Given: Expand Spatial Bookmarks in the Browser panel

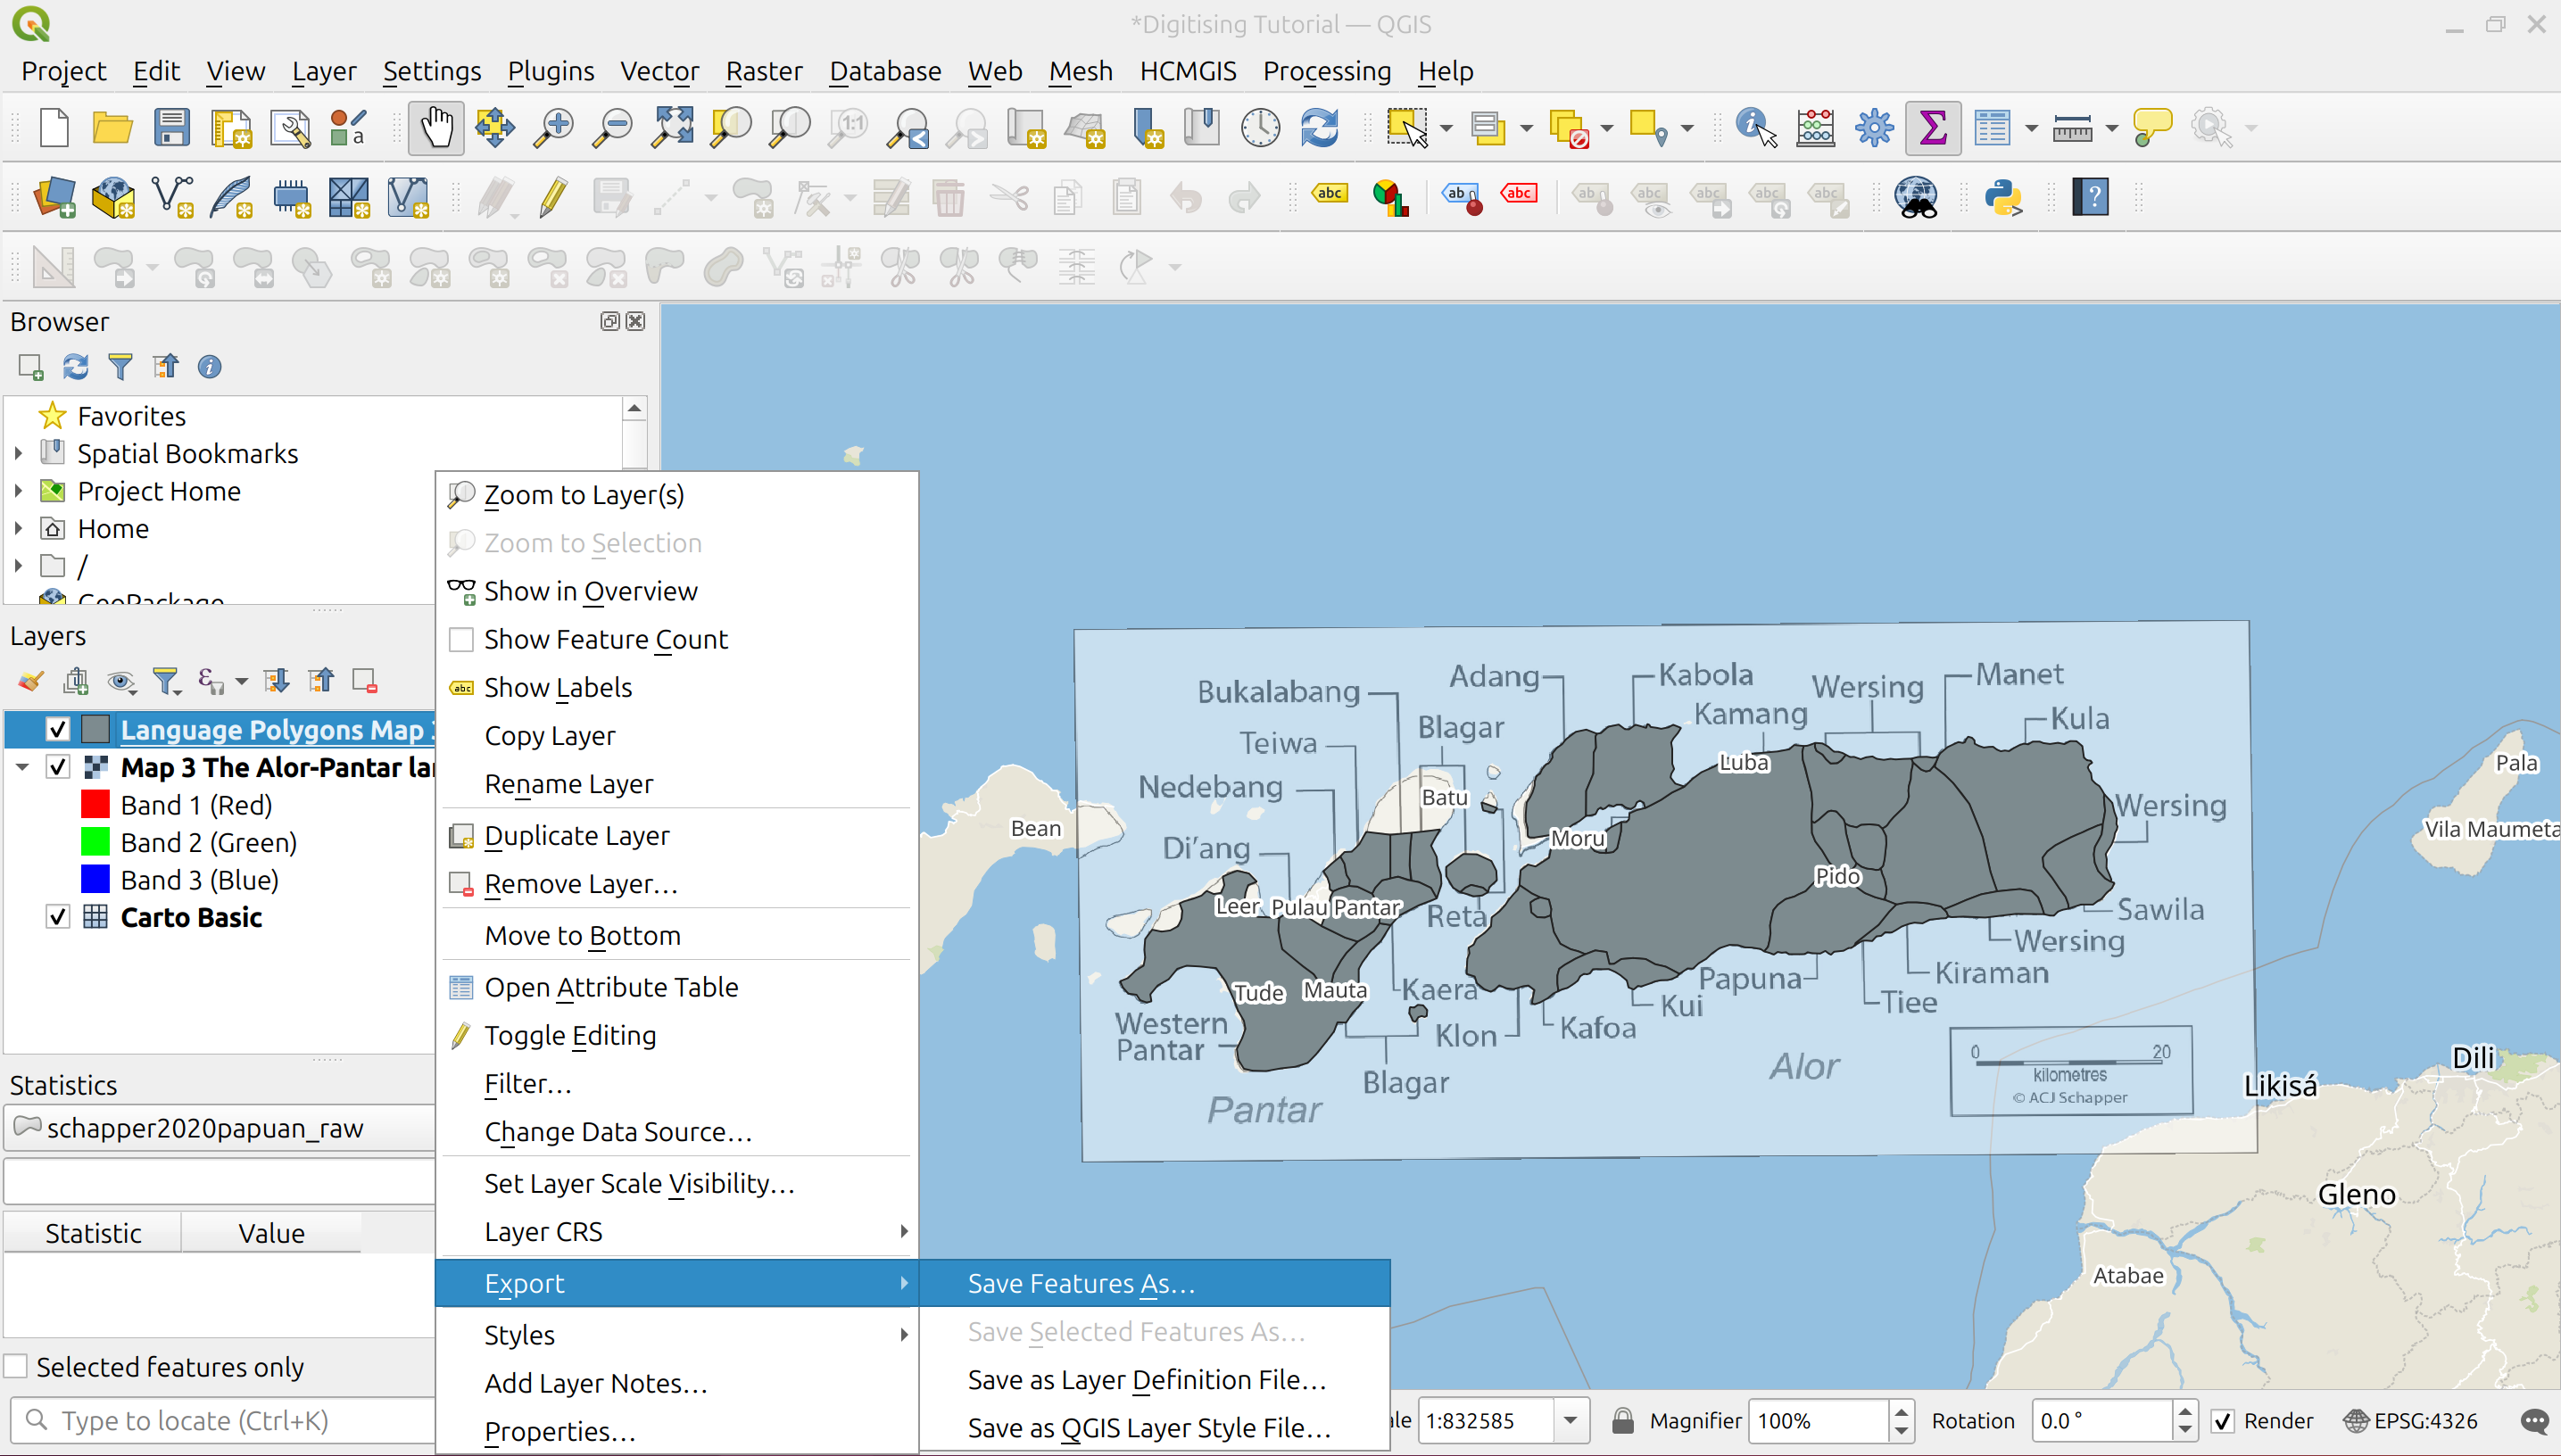Looking at the screenshot, I should tap(18, 453).
